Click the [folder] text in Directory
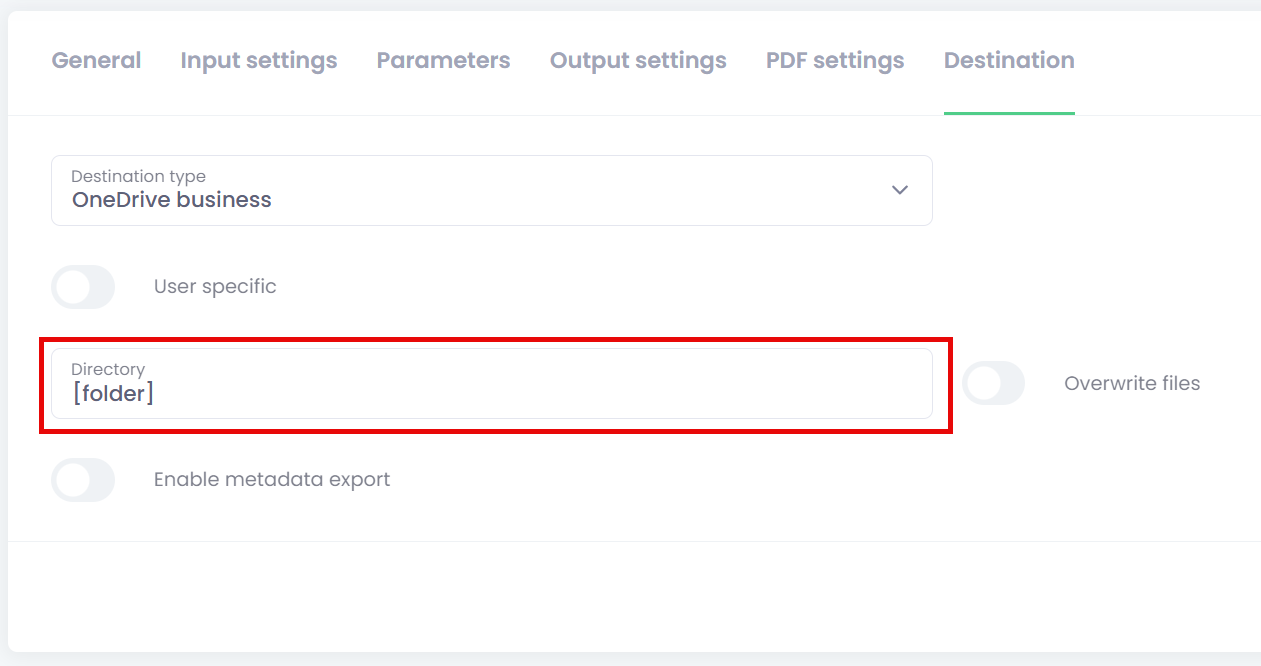 pyautogui.click(x=113, y=393)
